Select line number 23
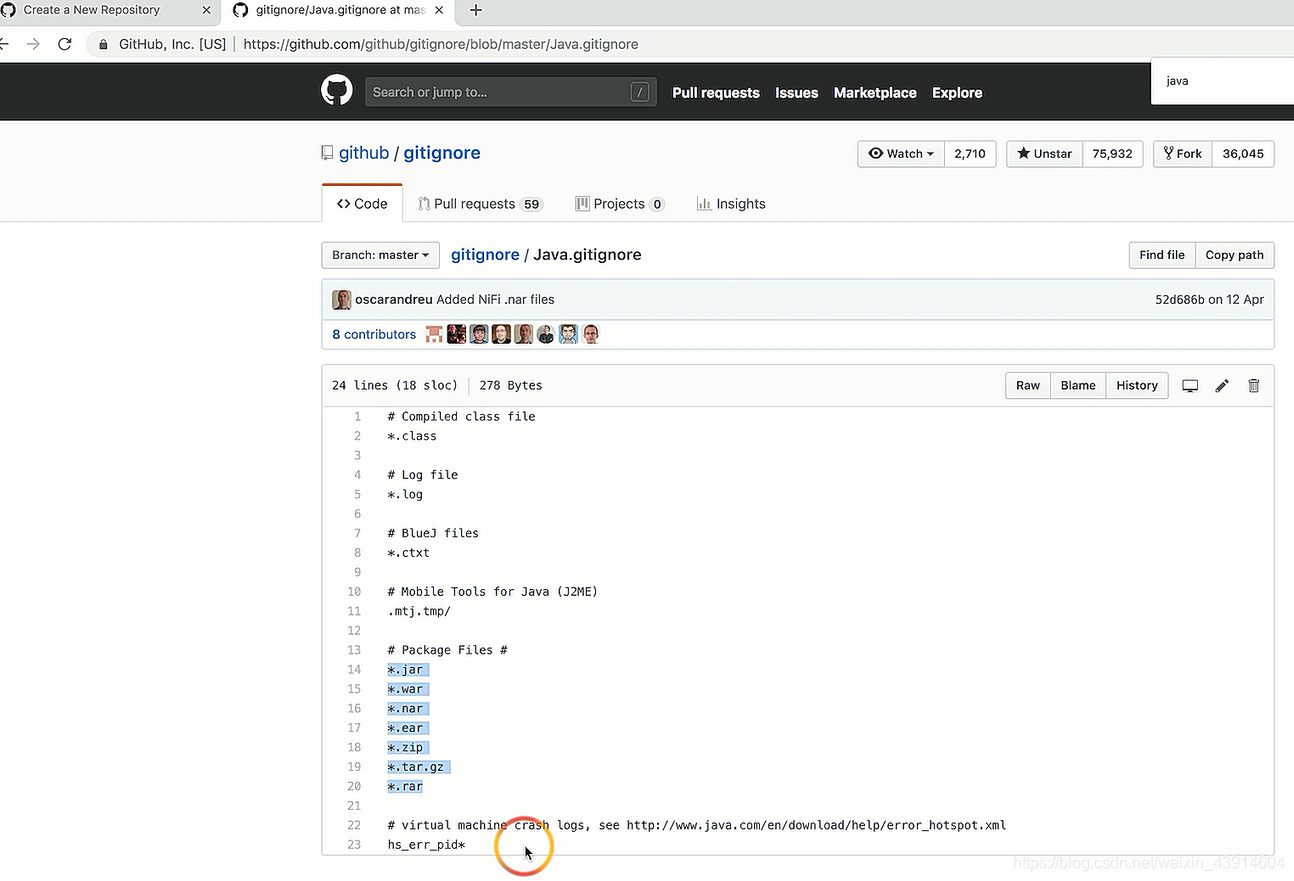The width and height of the screenshot is (1294, 881). click(x=354, y=845)
